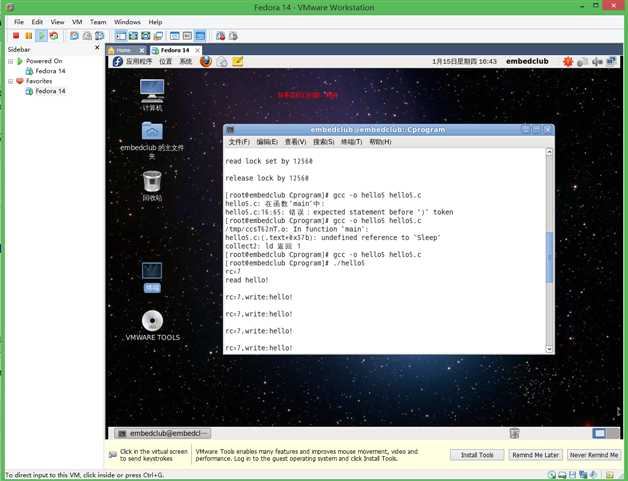Viewport: 628px width, 481px height.
Task: Open the Team menu
Action: pyautogui.click(x=98, y=22)
